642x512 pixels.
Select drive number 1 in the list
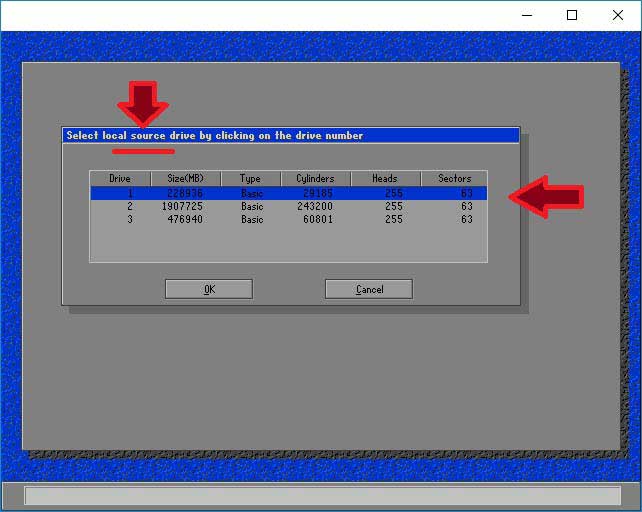[x=129, y=193]
